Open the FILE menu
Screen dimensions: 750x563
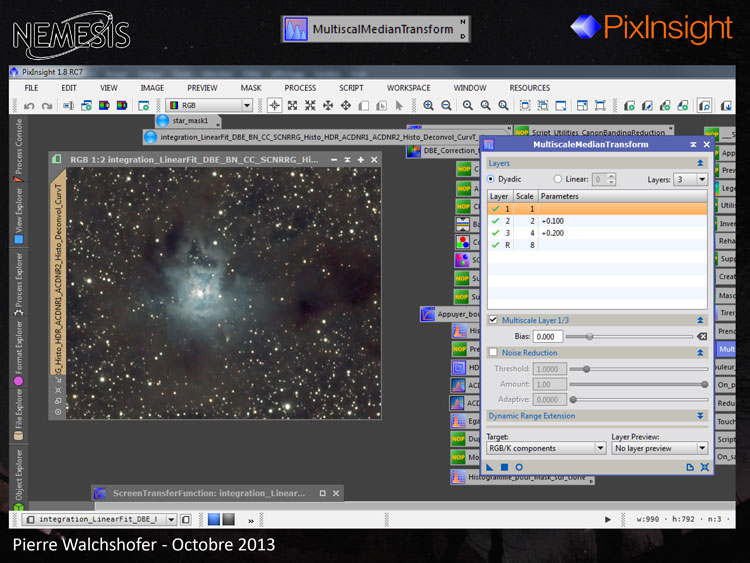(x=31, y=88)
